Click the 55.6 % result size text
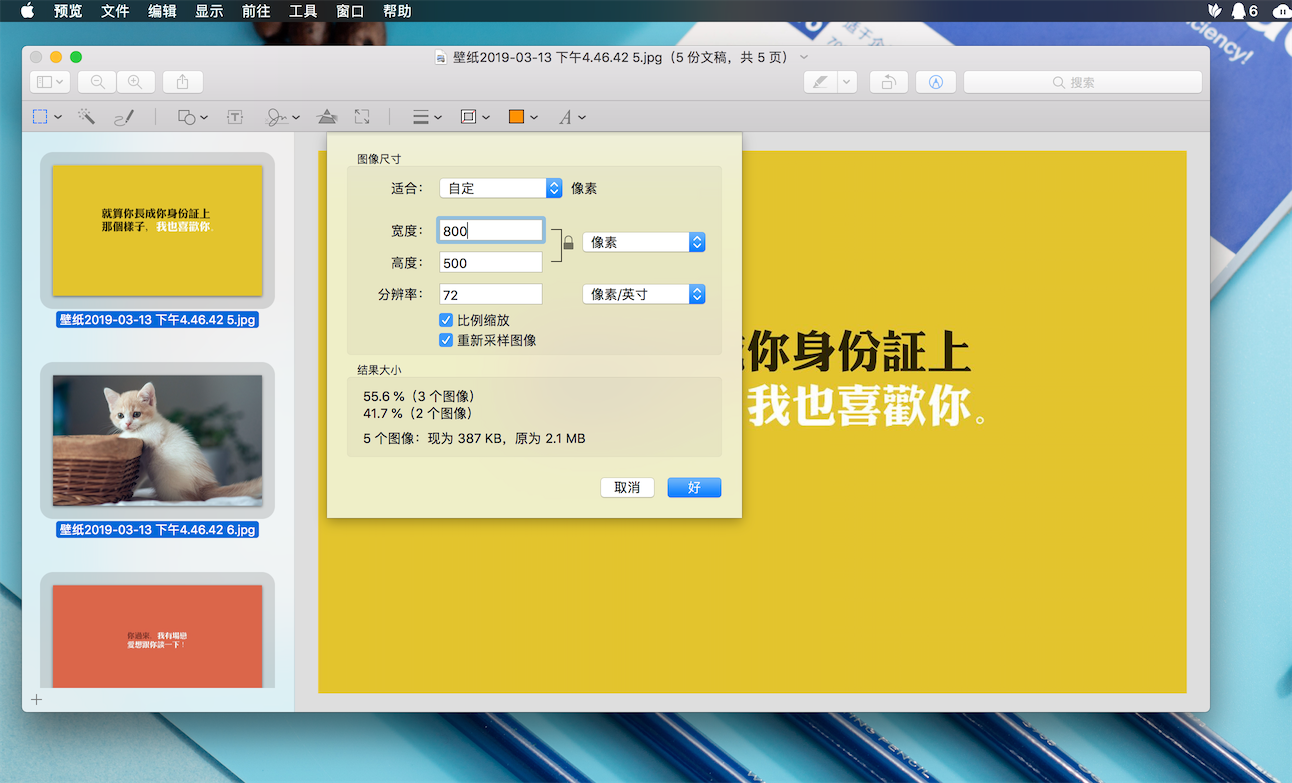The width and height of the screenshot is (1292, 783). point(418,397)
